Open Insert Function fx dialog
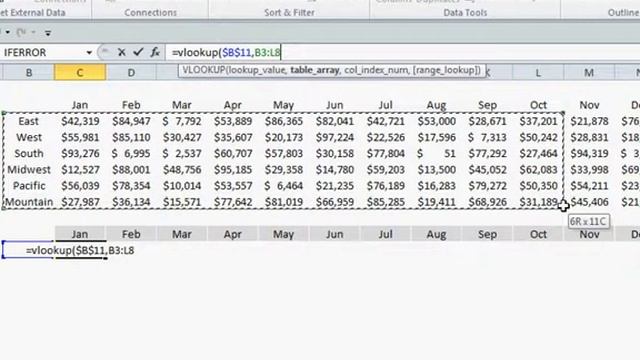 pos(155,52)
